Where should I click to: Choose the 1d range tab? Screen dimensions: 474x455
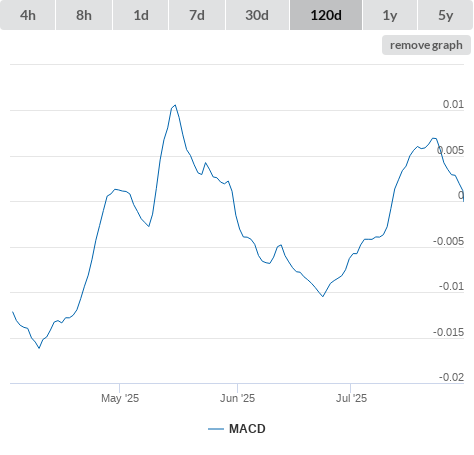141,15
